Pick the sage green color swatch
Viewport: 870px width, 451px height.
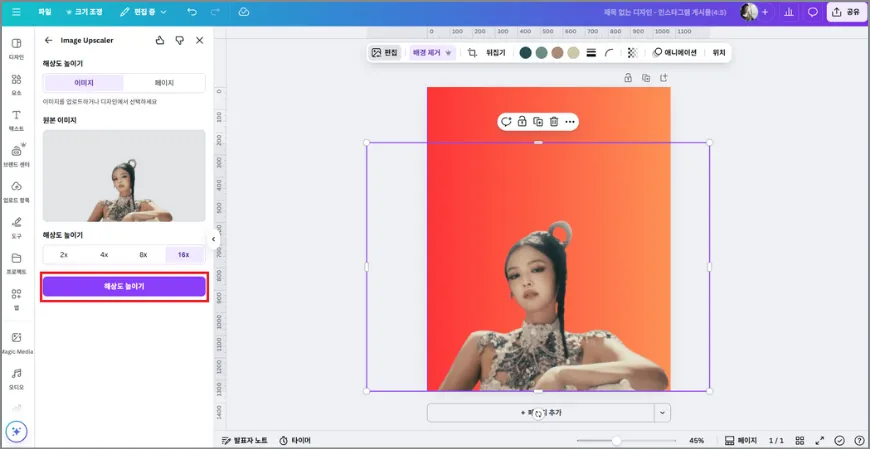[542, 53]
